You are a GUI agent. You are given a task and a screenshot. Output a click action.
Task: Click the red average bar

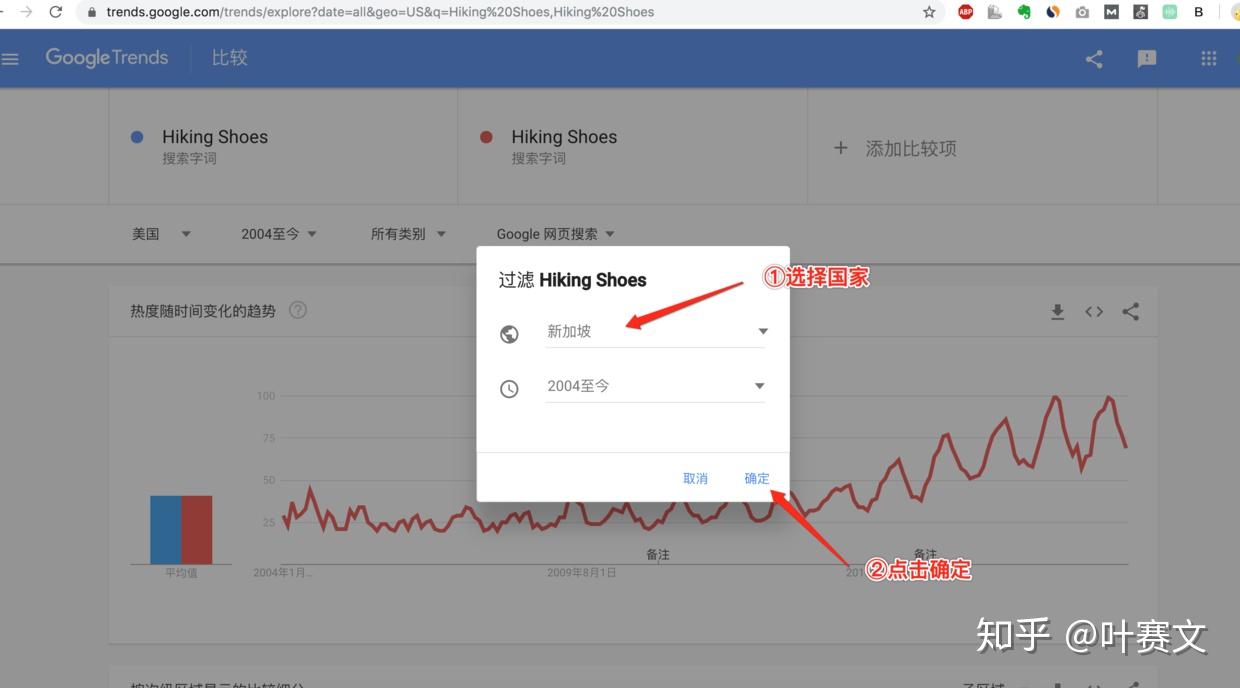pyautogui.click(x=197, y=529)
